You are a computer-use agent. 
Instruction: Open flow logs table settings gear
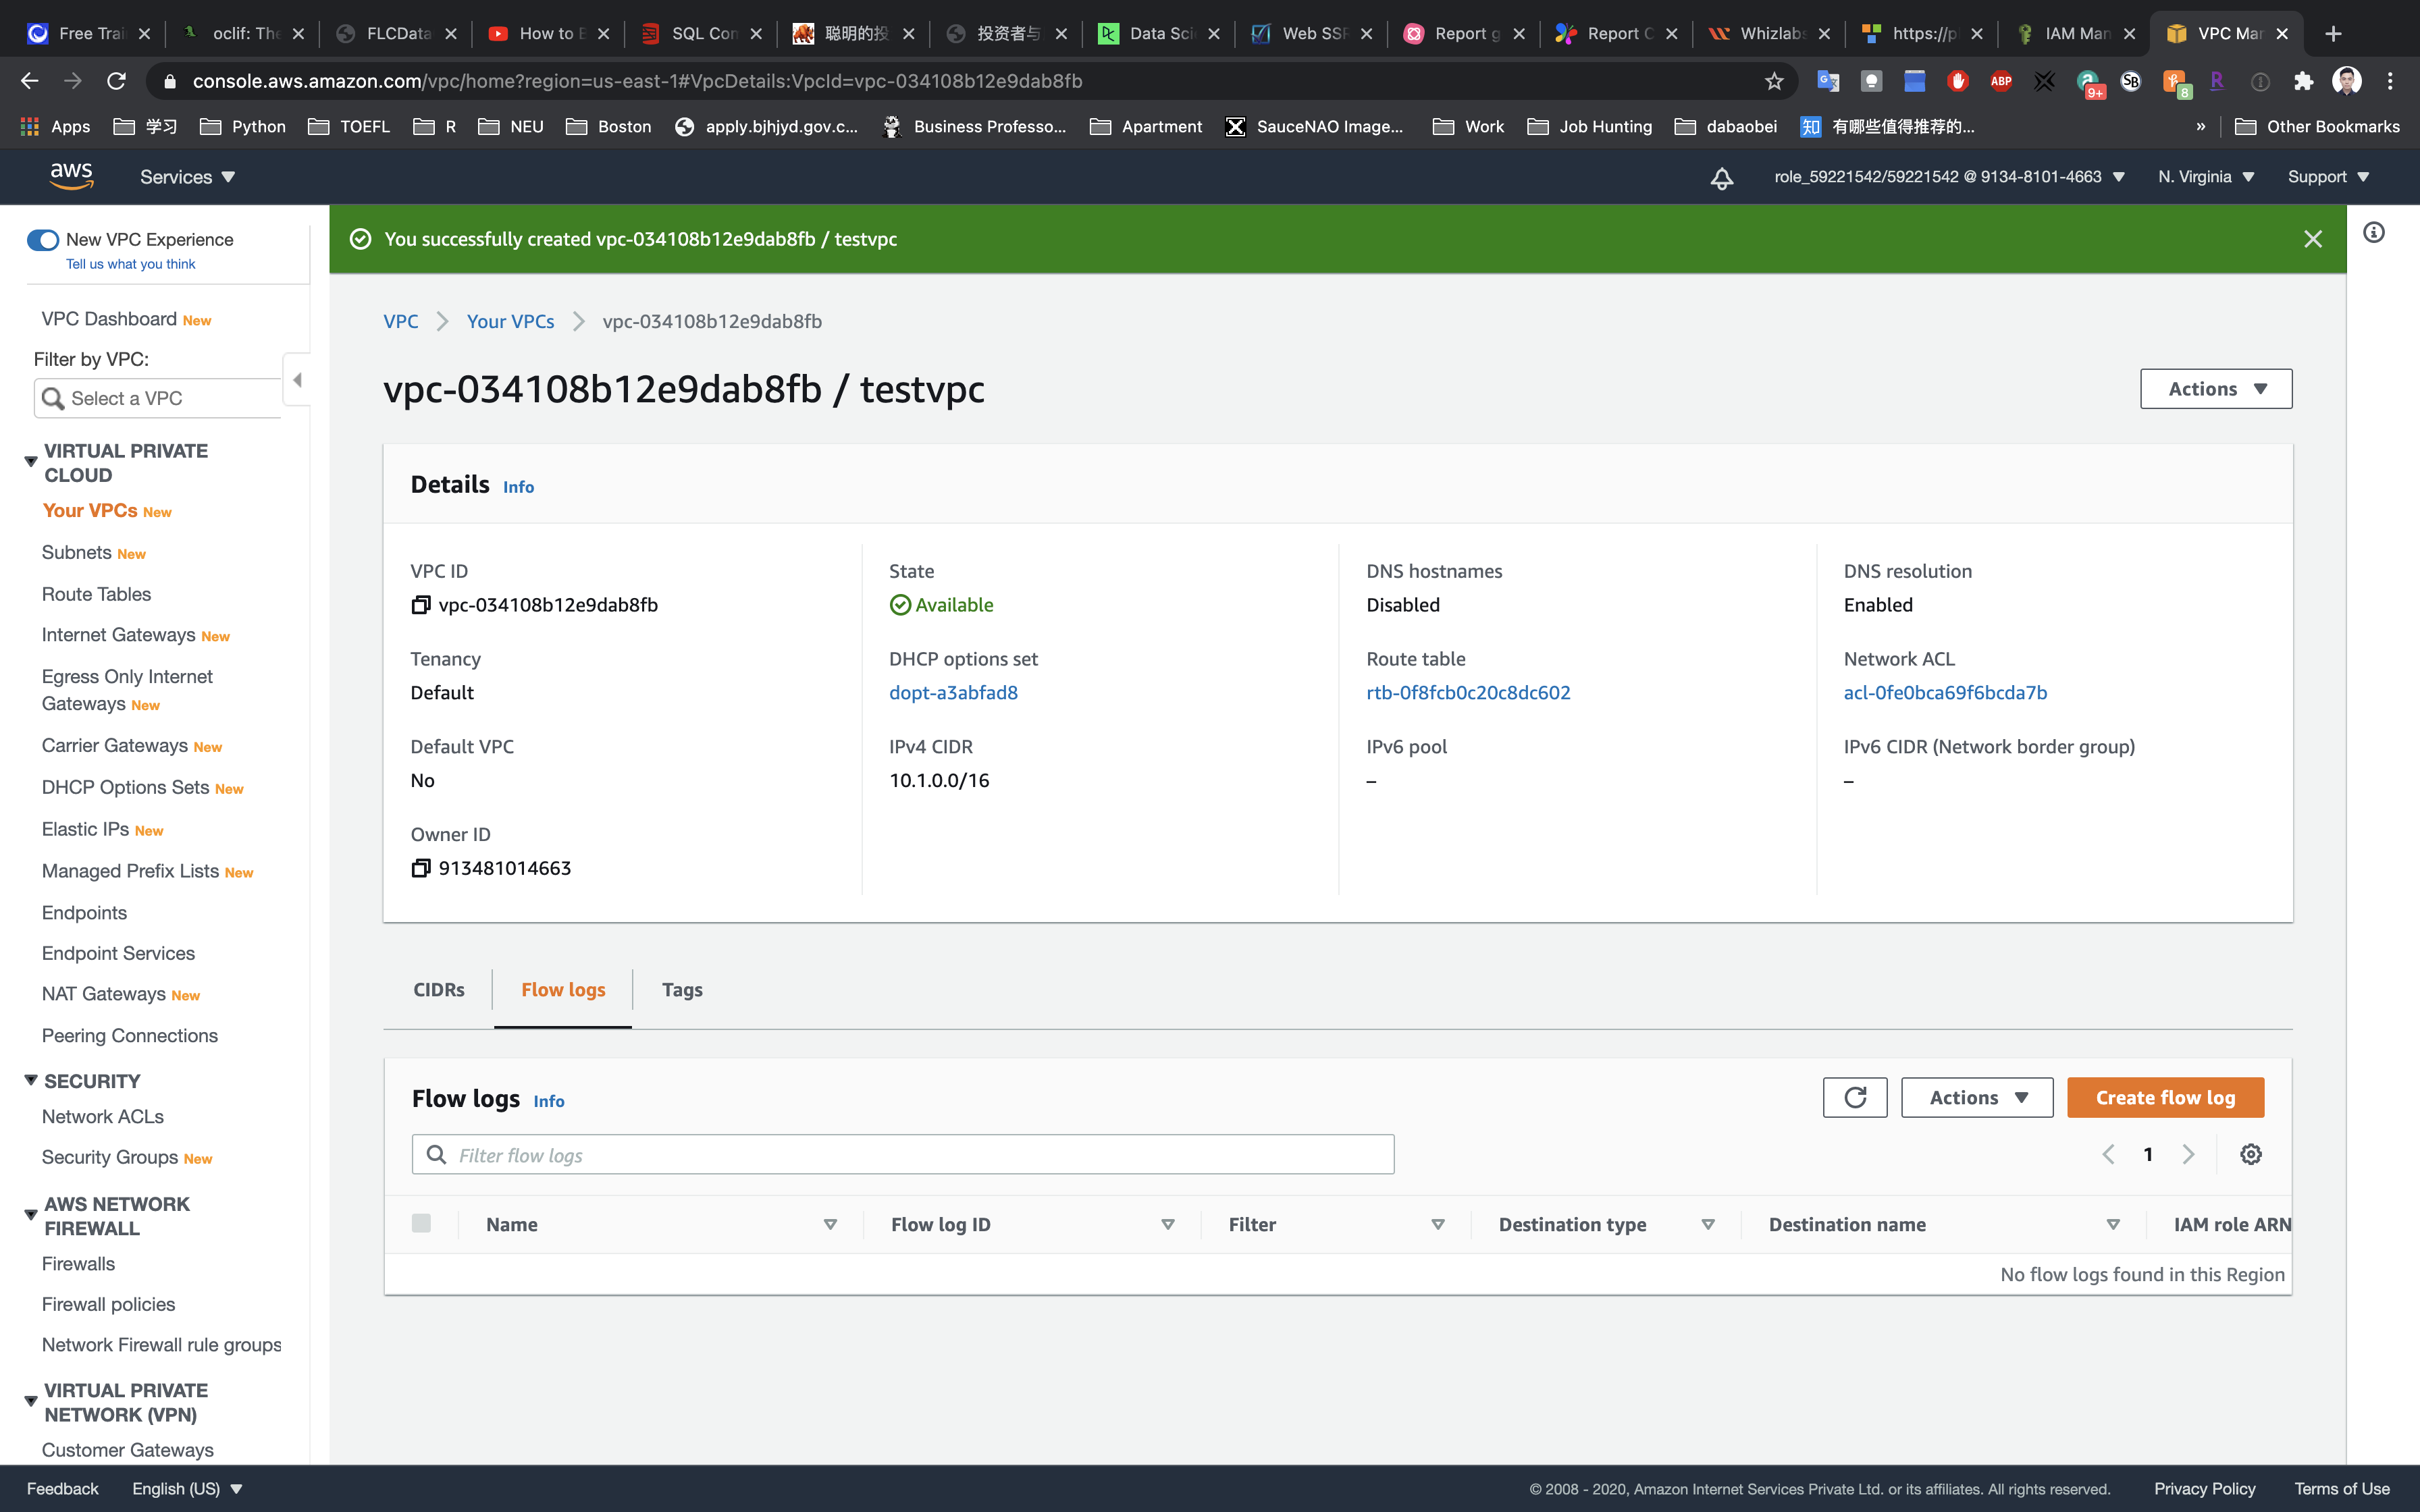pyautogui.click(x=2250, y=1154)
